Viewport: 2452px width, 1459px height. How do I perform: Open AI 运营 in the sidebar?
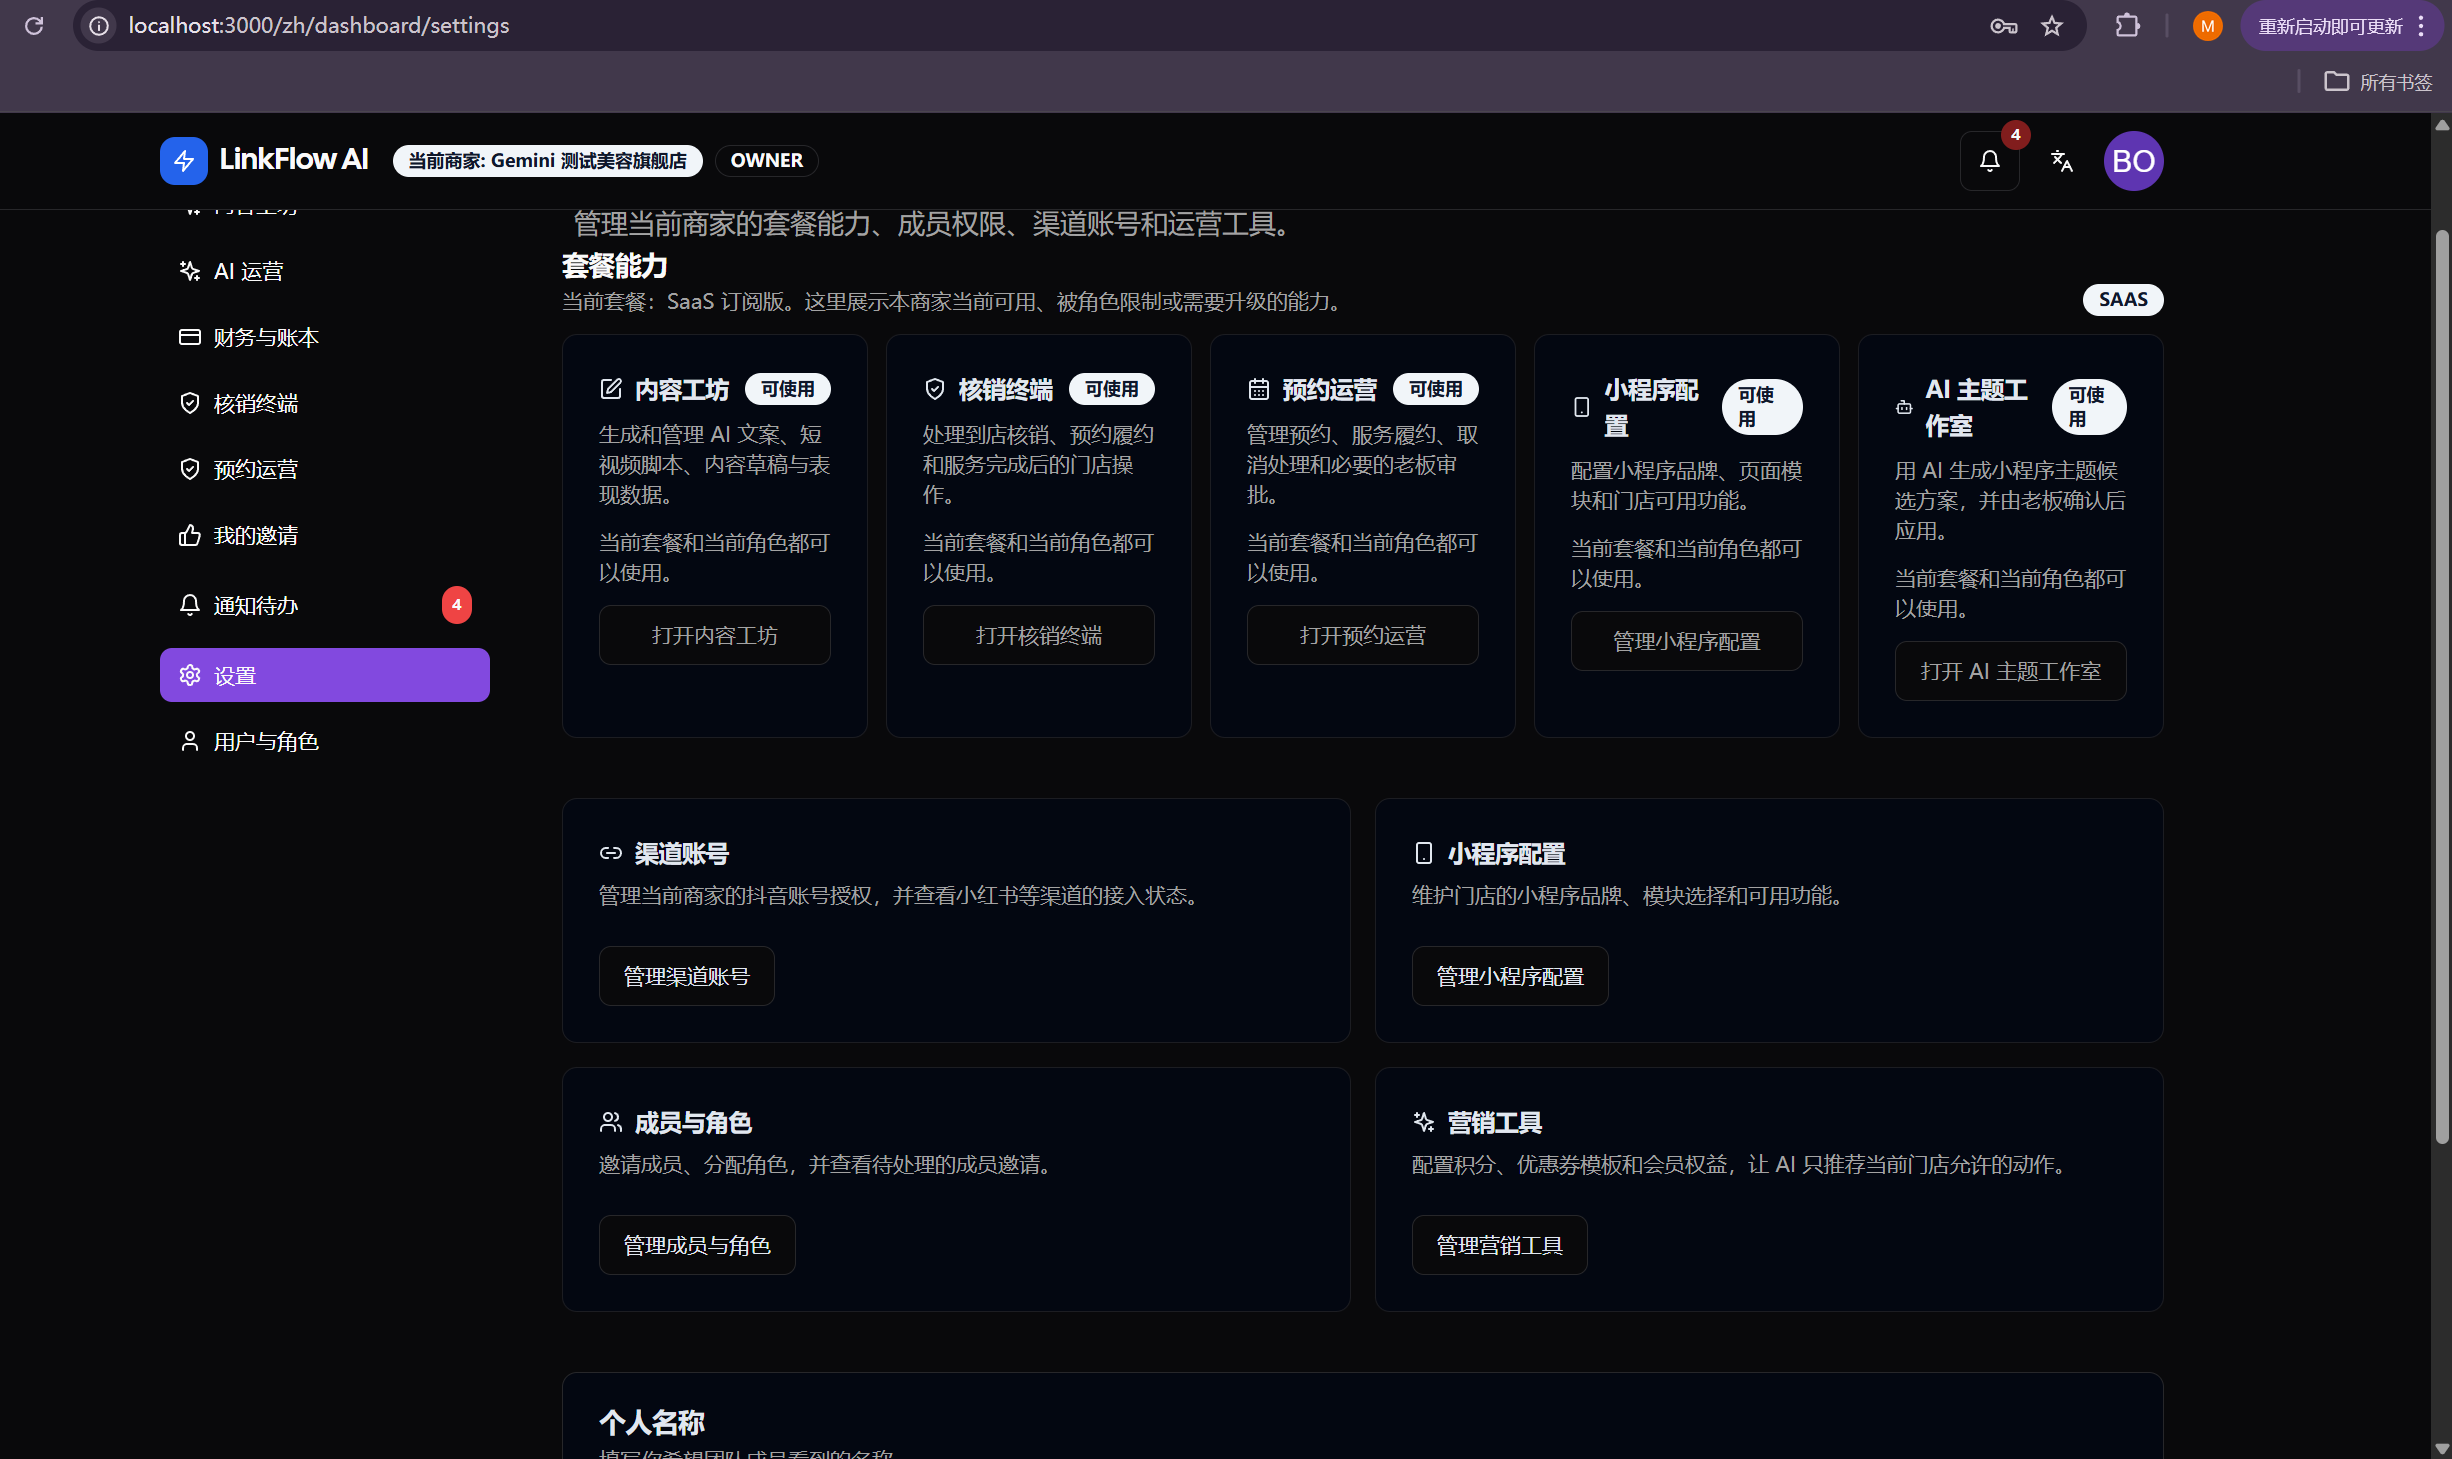[325, 271]
